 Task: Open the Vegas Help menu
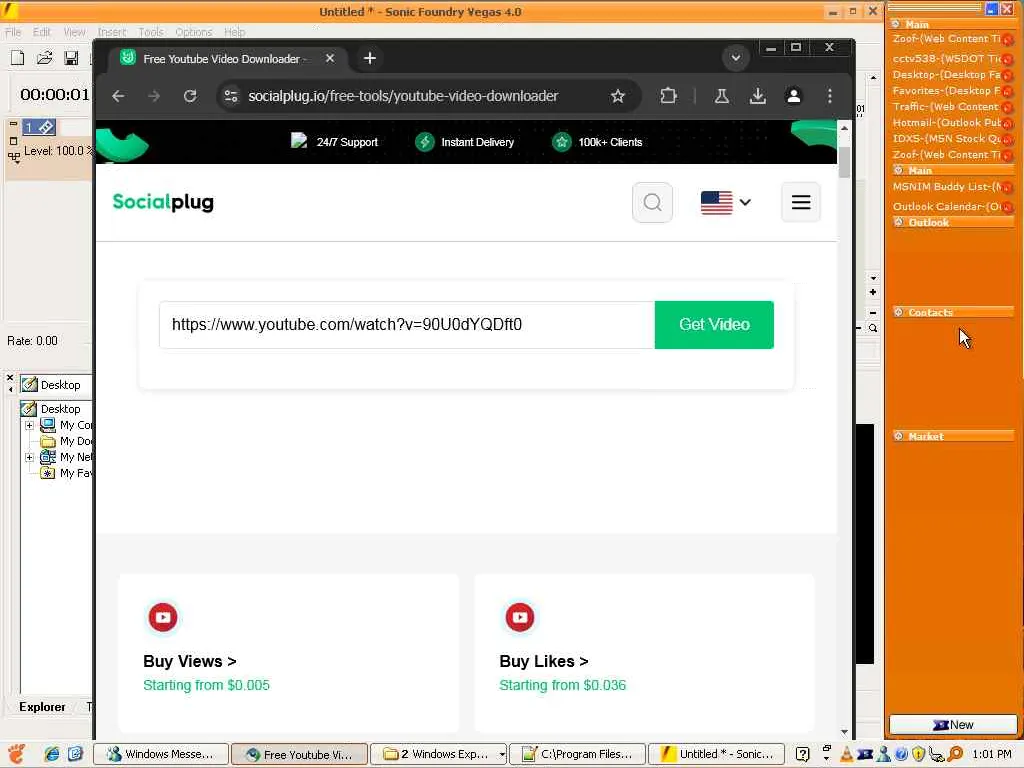coord(234,32)
